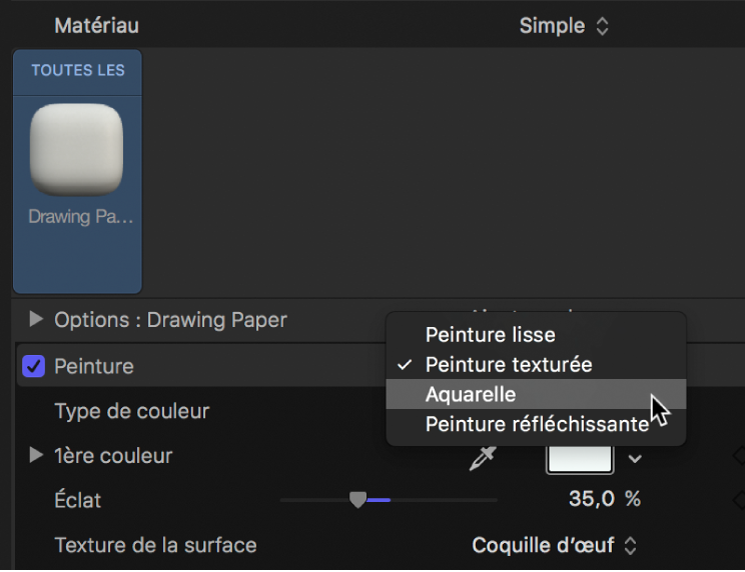Click the keyframe diamond beside 1ère couleur
Image resolution: width=745 pixels, height=572 pixels.
point(738,456)
